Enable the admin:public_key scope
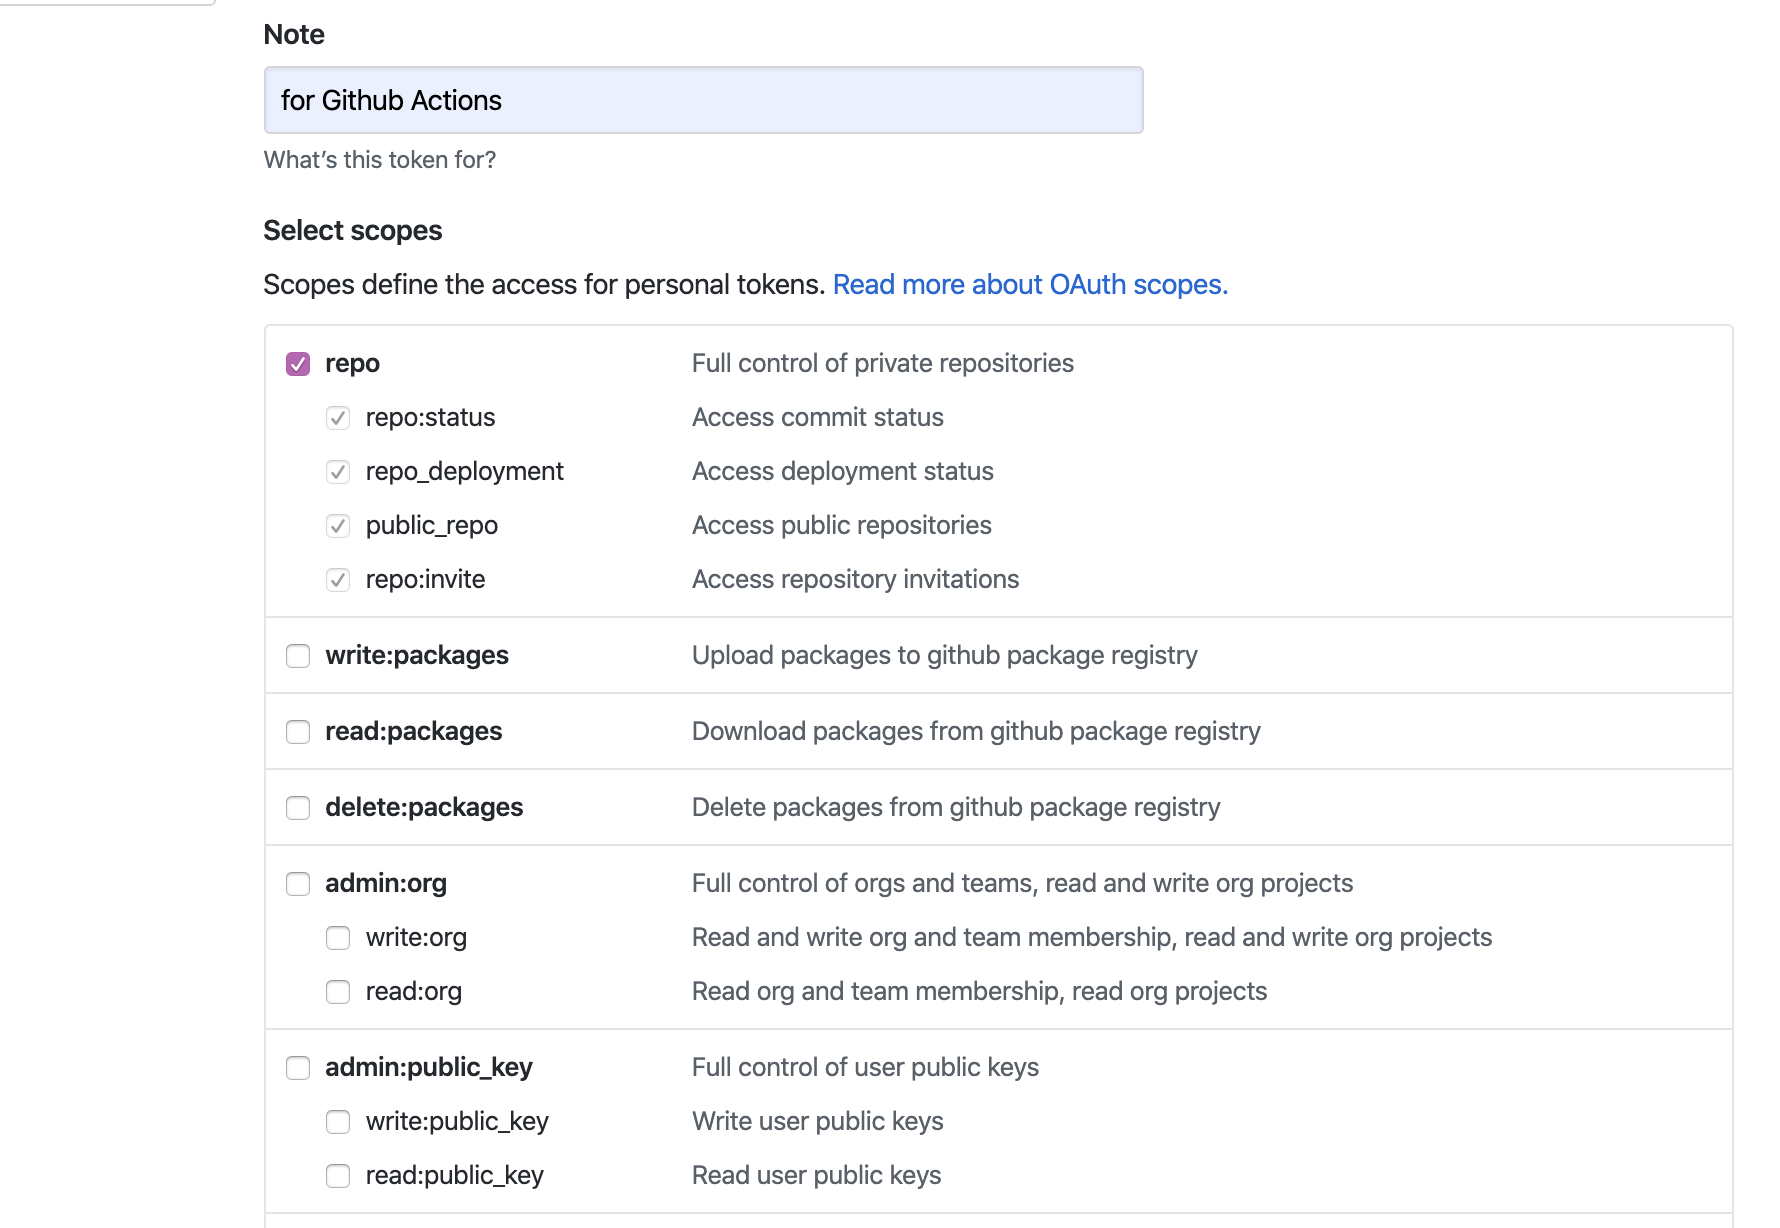 [298, 1068]
